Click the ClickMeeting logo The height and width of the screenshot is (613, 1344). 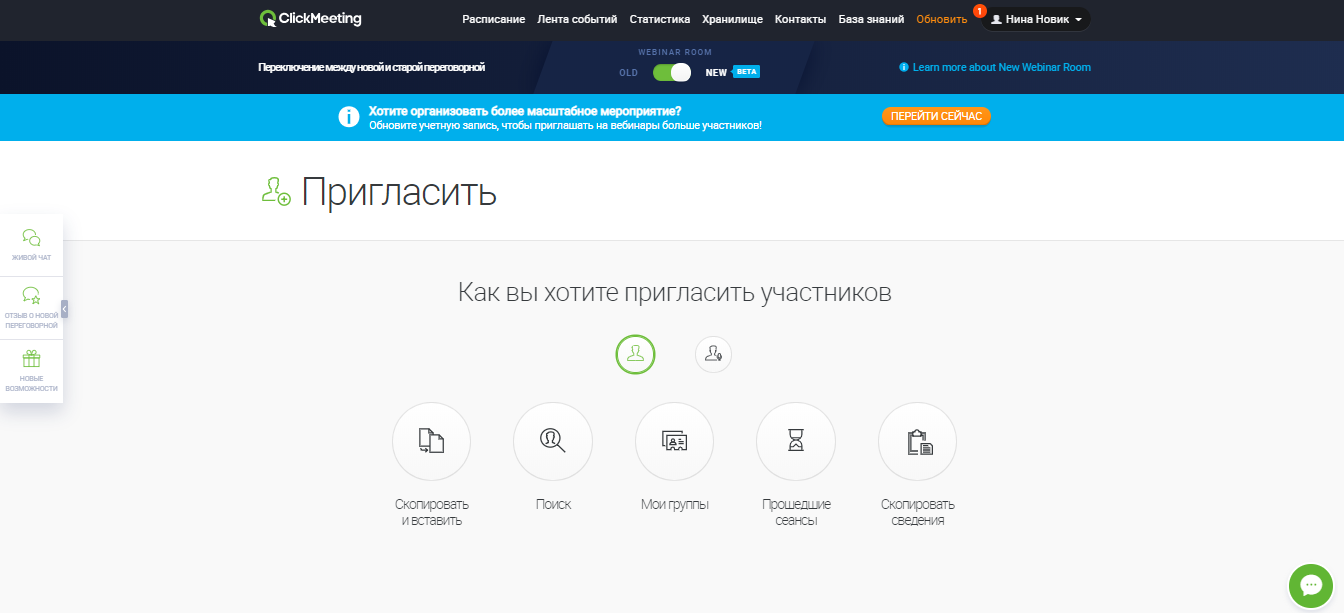point(311,18)
